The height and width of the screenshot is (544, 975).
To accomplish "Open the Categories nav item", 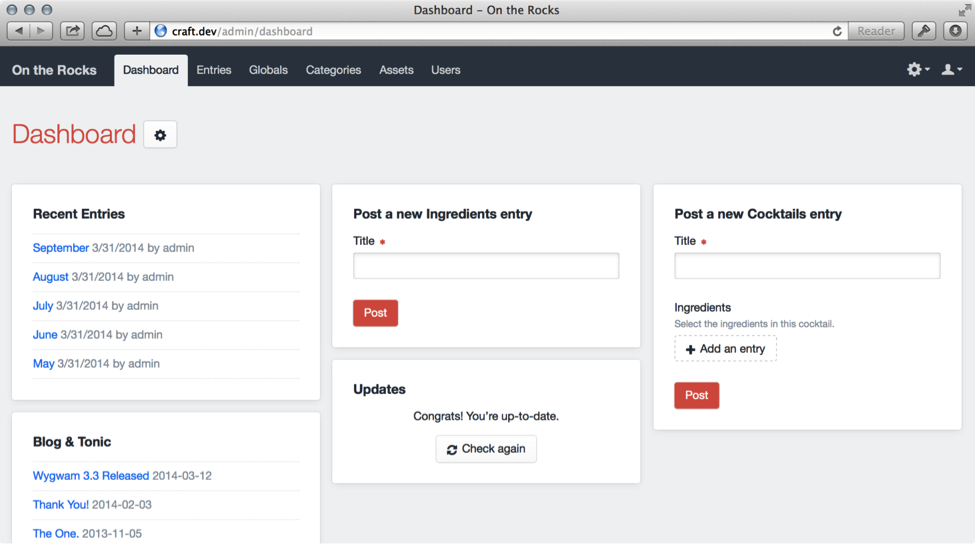I will click(x=333, y=70).
